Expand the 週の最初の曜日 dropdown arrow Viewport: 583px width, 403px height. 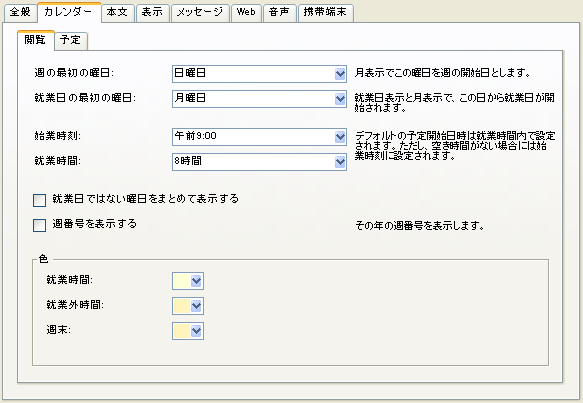pos(340,74)
